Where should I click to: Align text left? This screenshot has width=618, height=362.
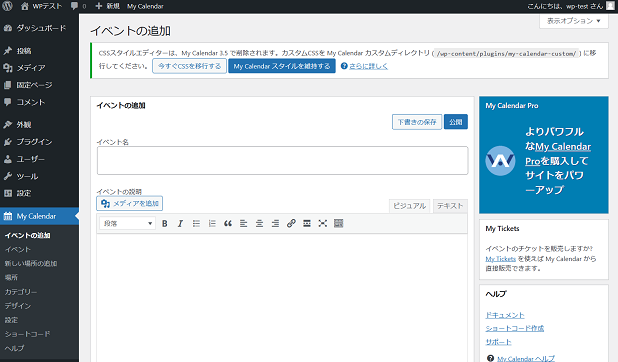[x=244, y=224]
